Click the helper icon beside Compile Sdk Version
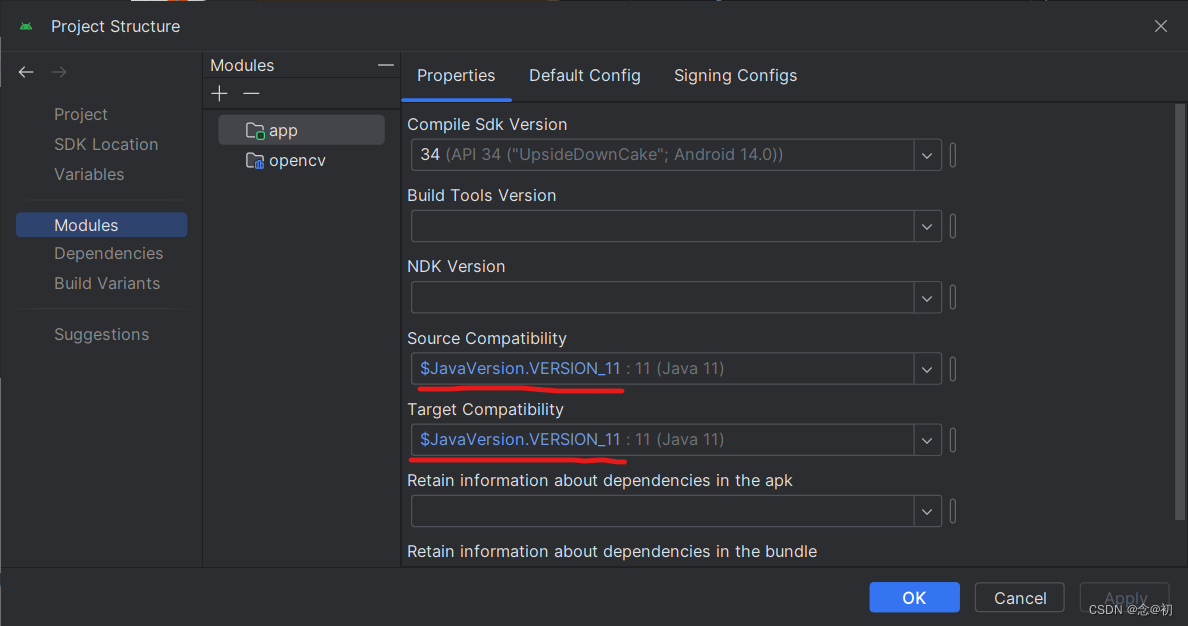Screen dimensions: 1188x626 tap(952, 155)
